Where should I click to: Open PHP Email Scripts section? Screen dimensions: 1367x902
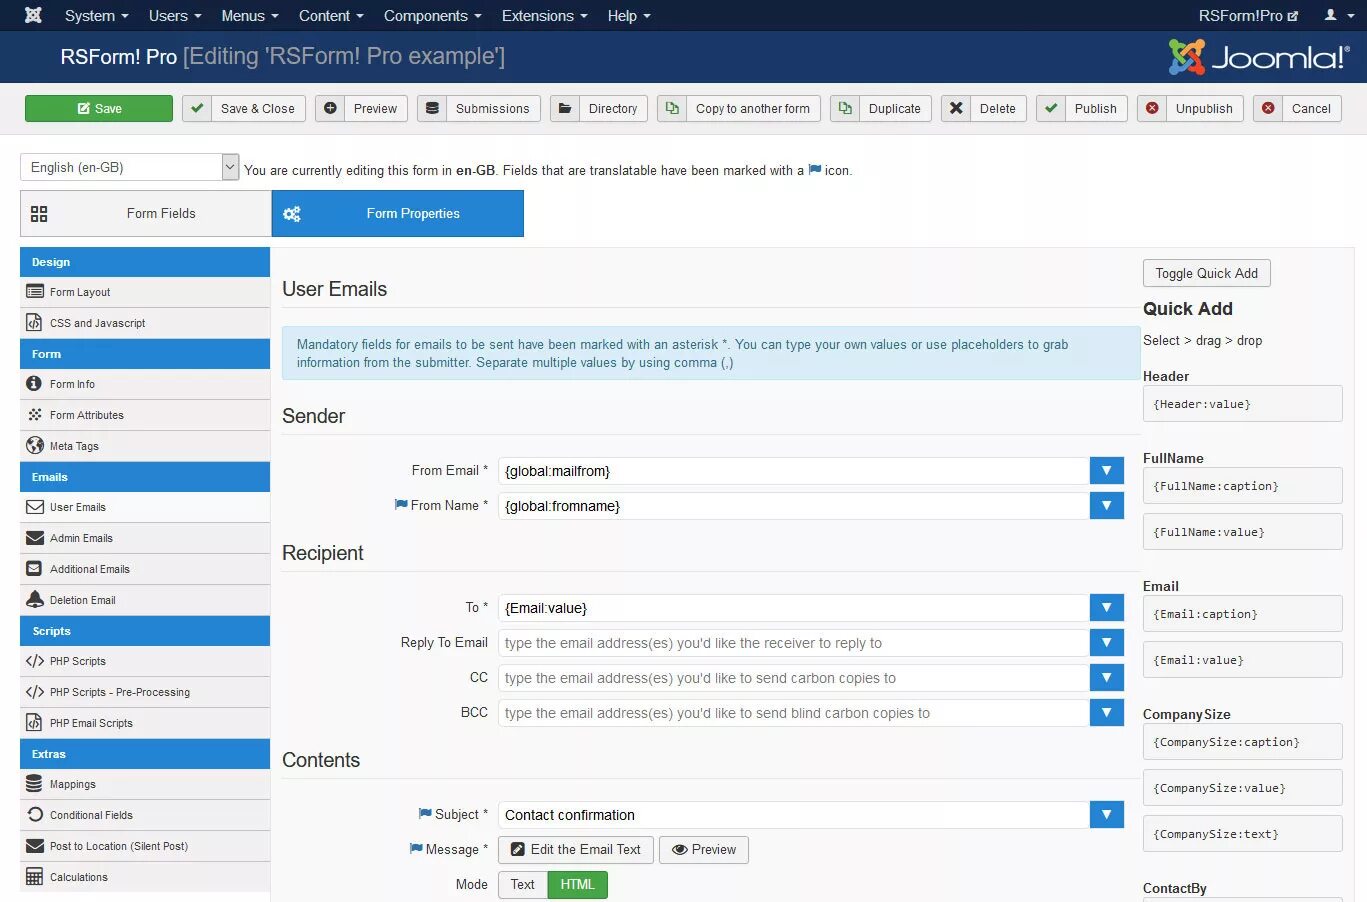tap(145, 723)
